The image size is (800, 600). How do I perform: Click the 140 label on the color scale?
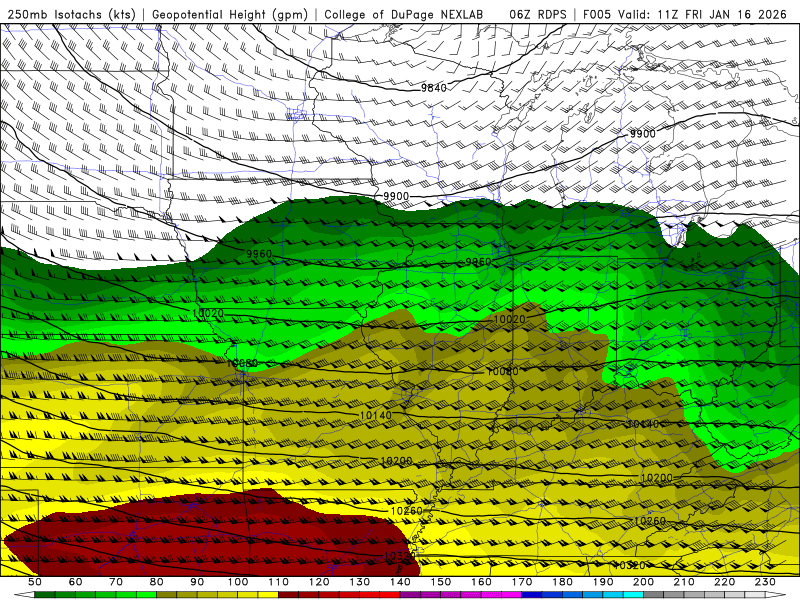click(x=400, y=582)
